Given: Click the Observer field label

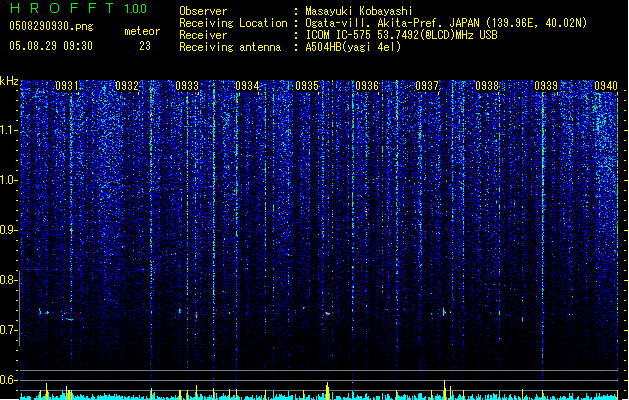Looking at the screenshot, I should pos(203,11).
